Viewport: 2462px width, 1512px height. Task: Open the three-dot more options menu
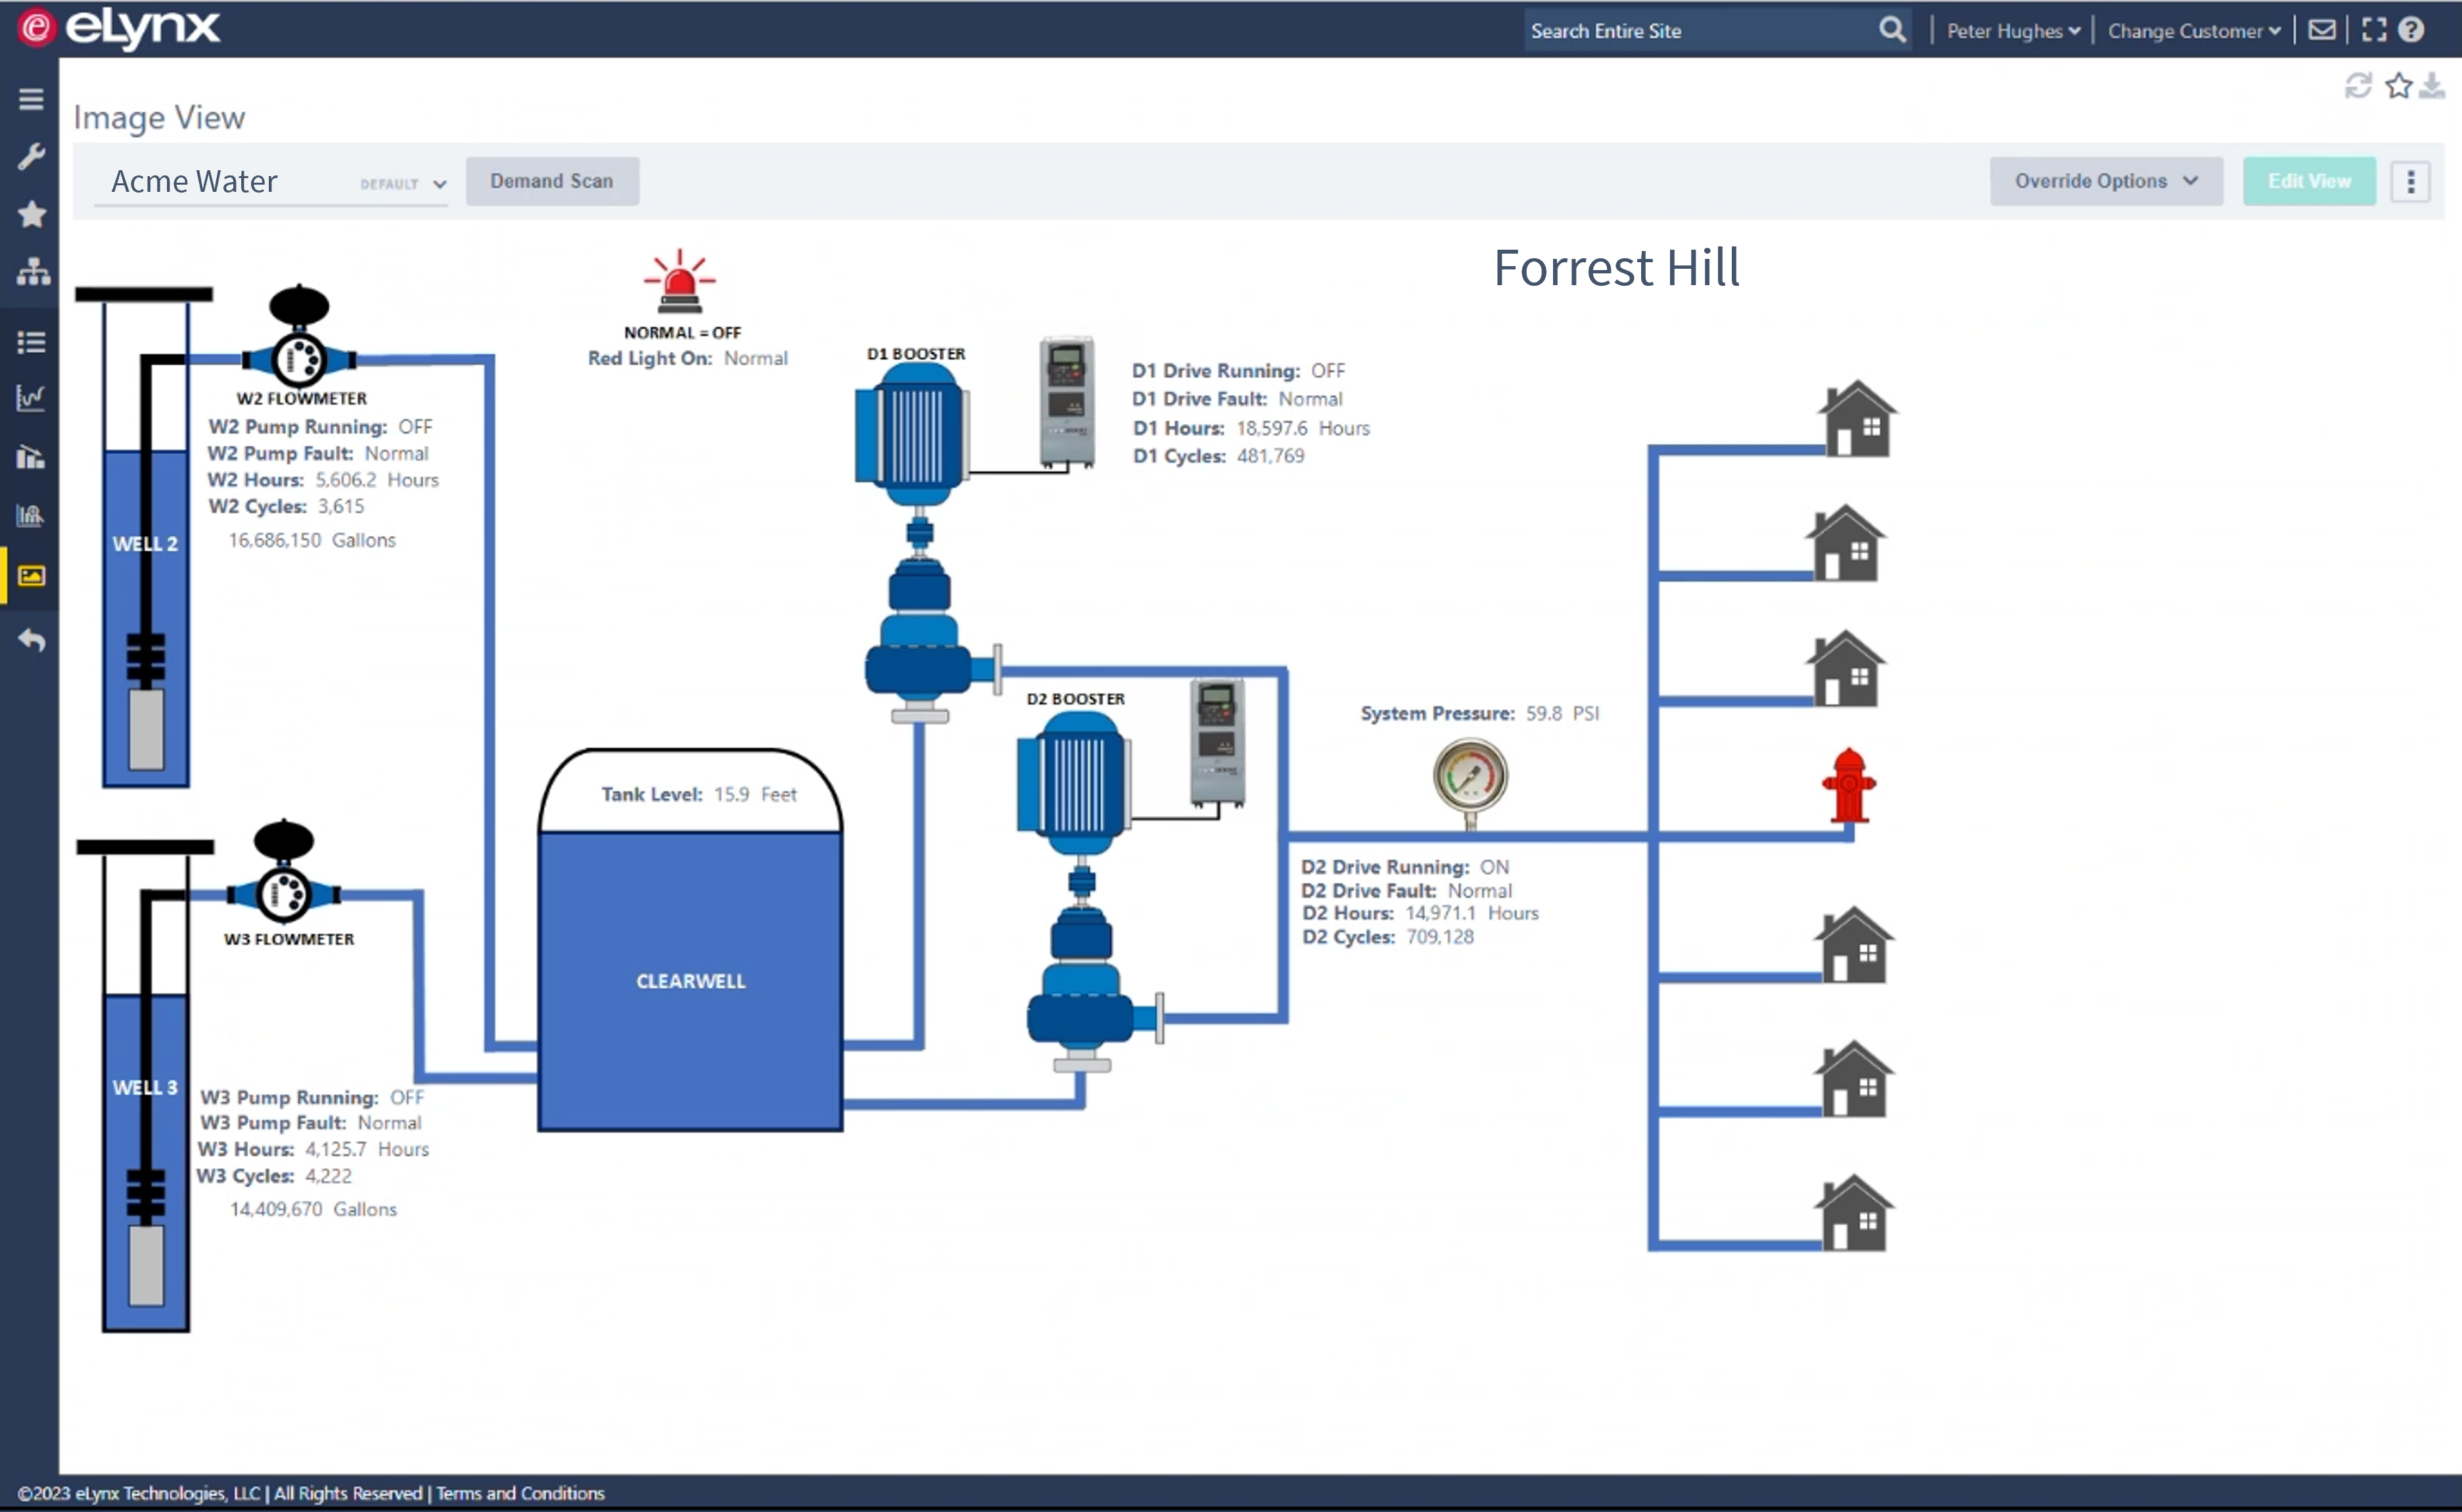click(2410, 181)
